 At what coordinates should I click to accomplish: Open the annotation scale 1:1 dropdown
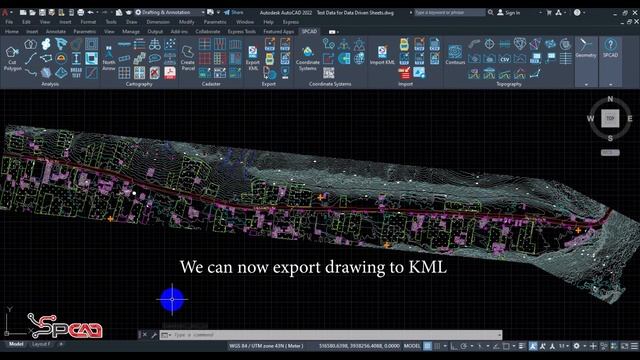(x=564, y=346)
